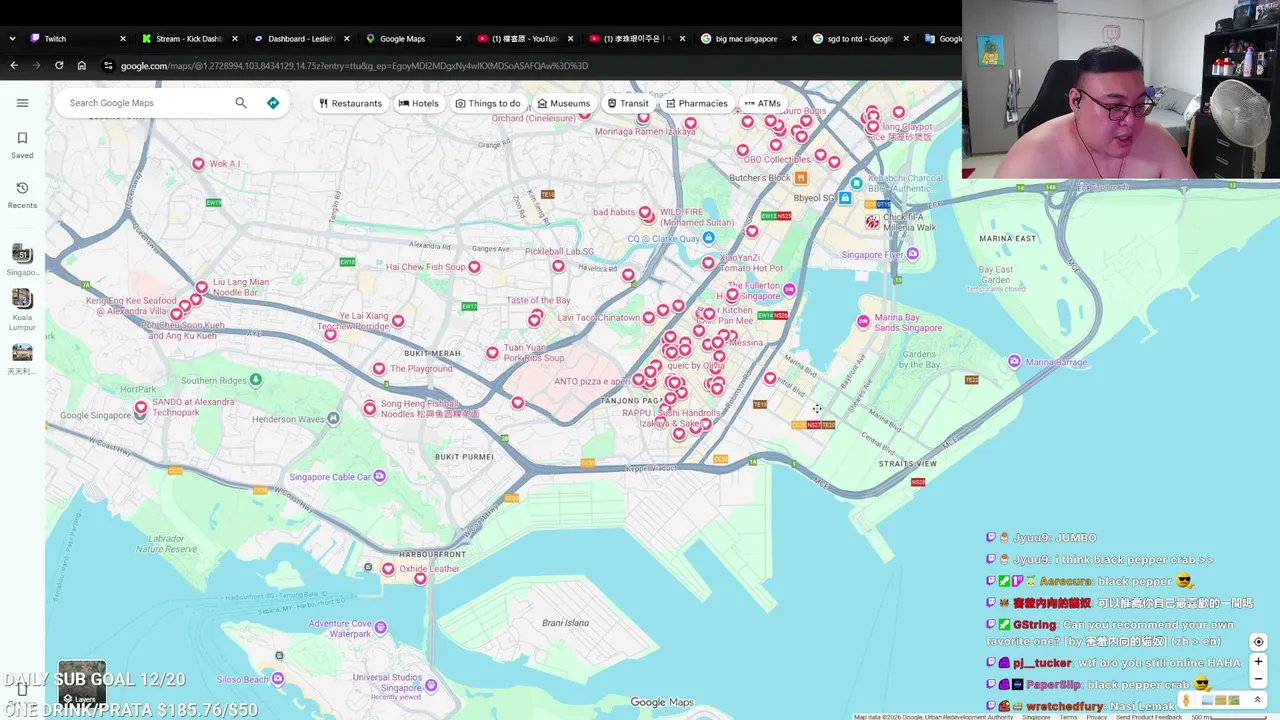Filter map by Pharmacies
Viewport: 1280px width, 720px height.
tap(697, 103)
